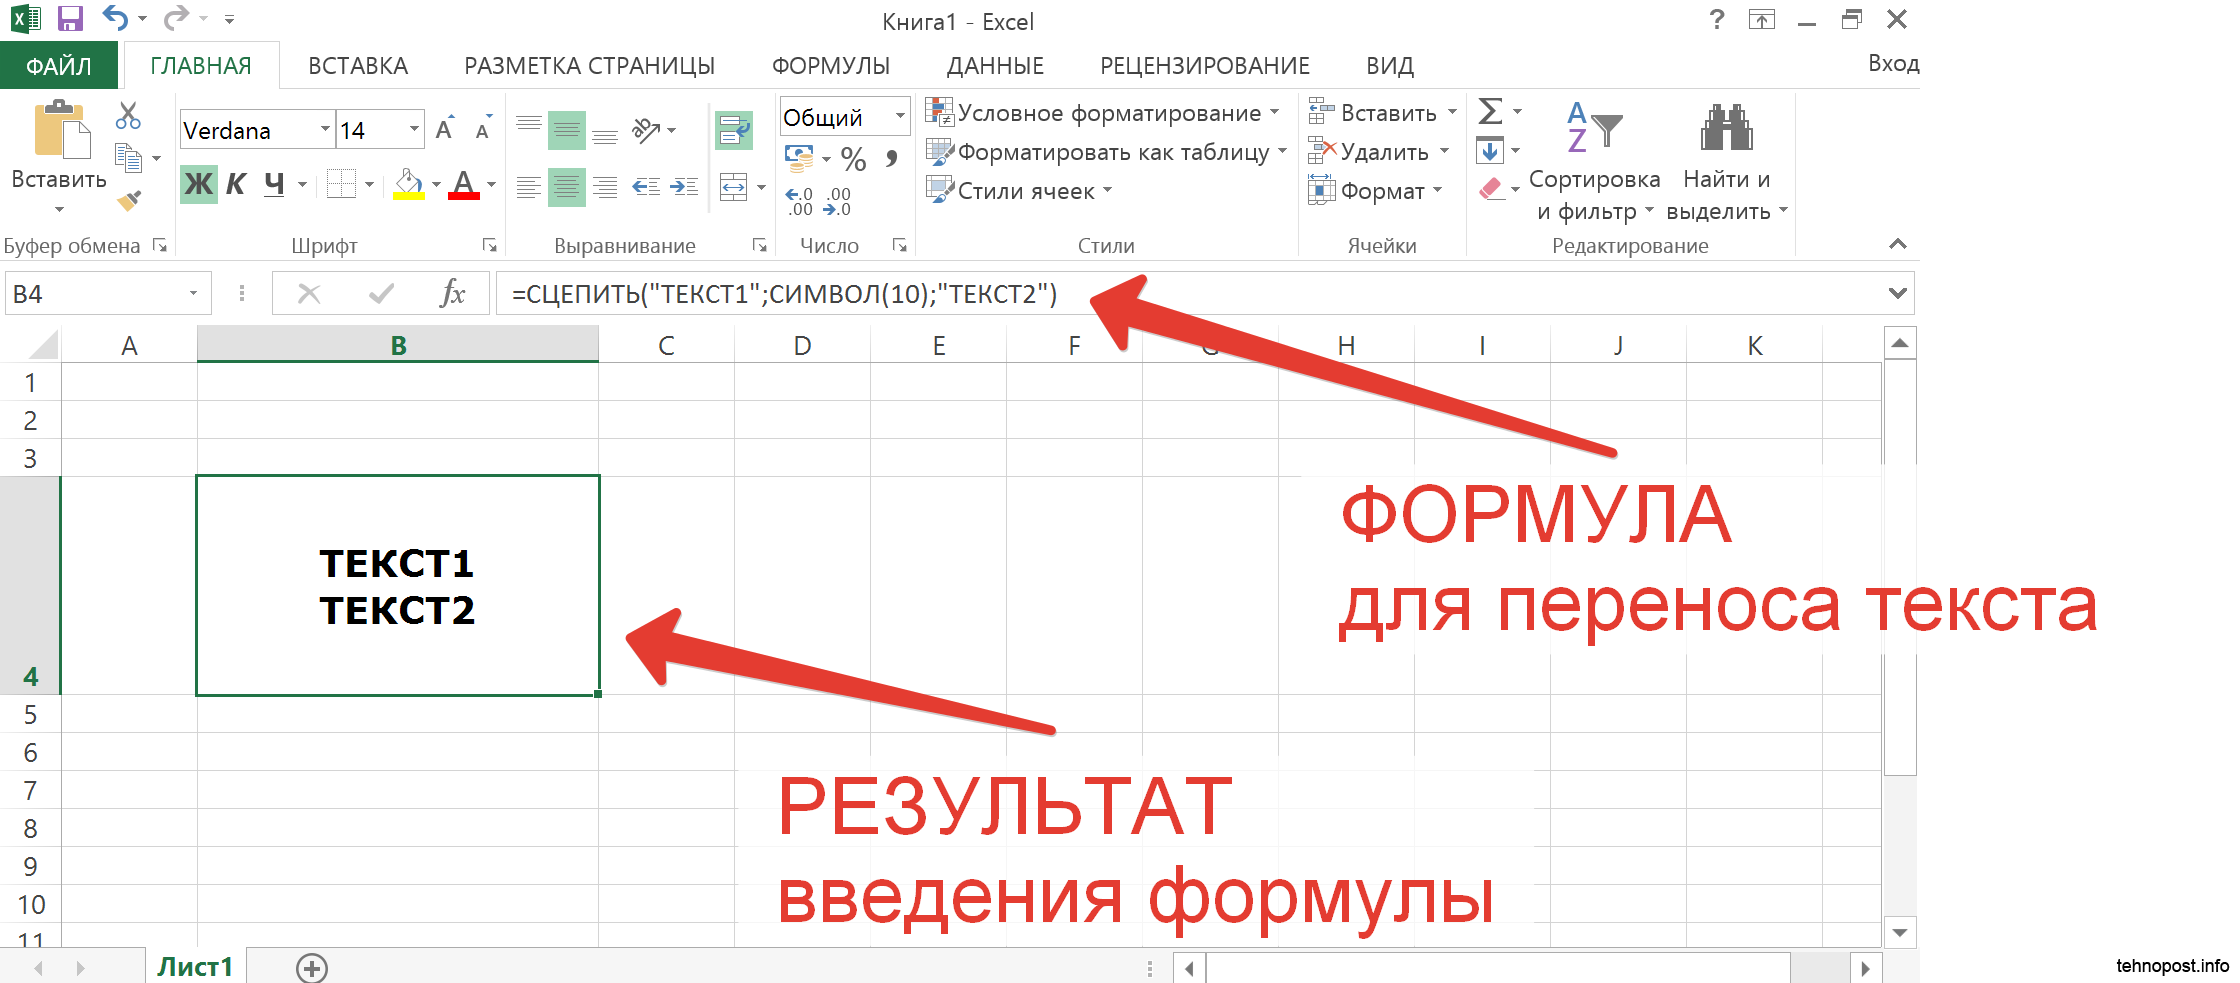
Task: Switch to ВСТАВКА tab
Action: [x=358, y=66]
